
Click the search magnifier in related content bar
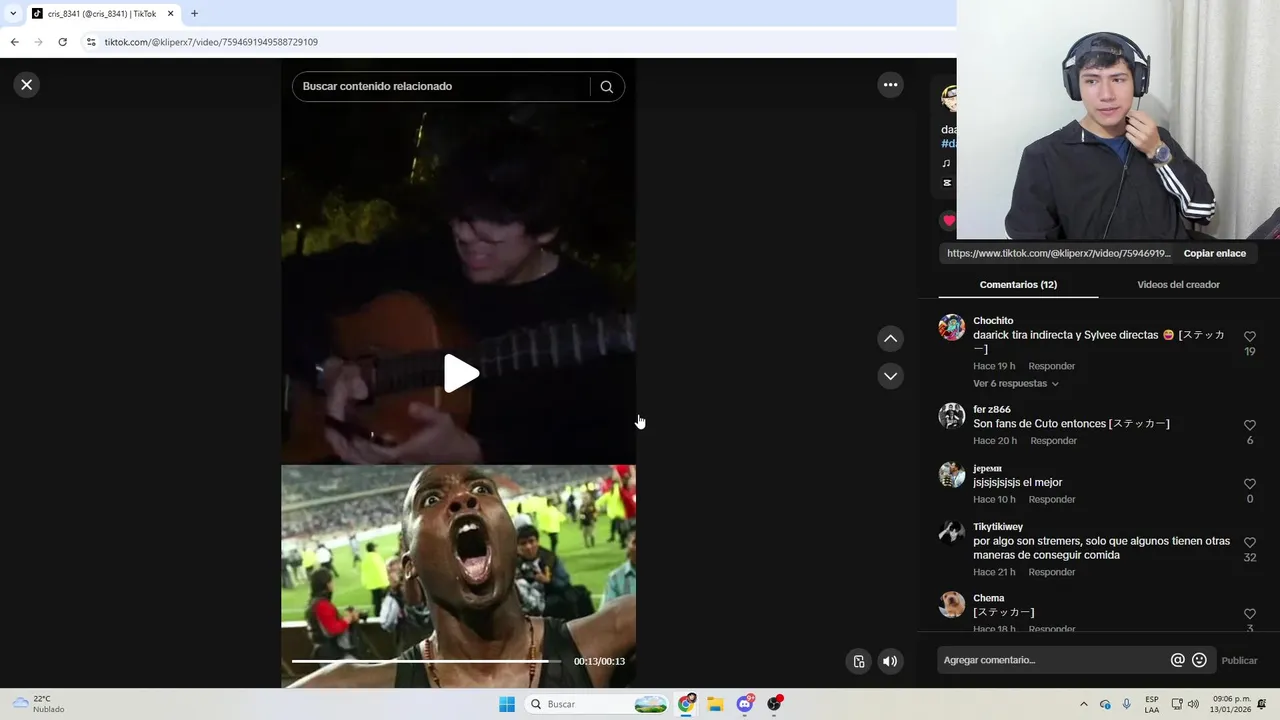click(606, 87)
